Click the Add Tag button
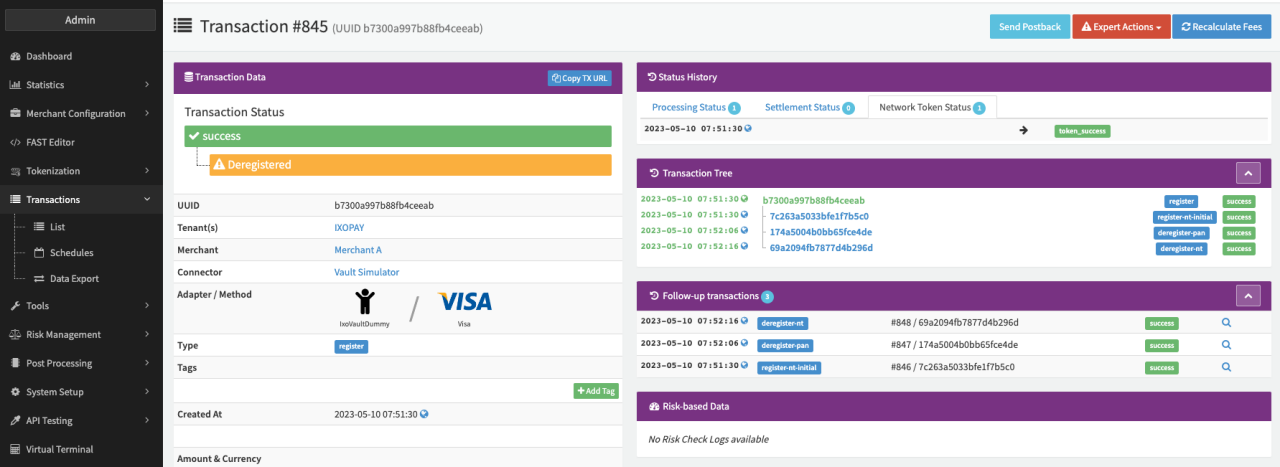 point(596,391)
